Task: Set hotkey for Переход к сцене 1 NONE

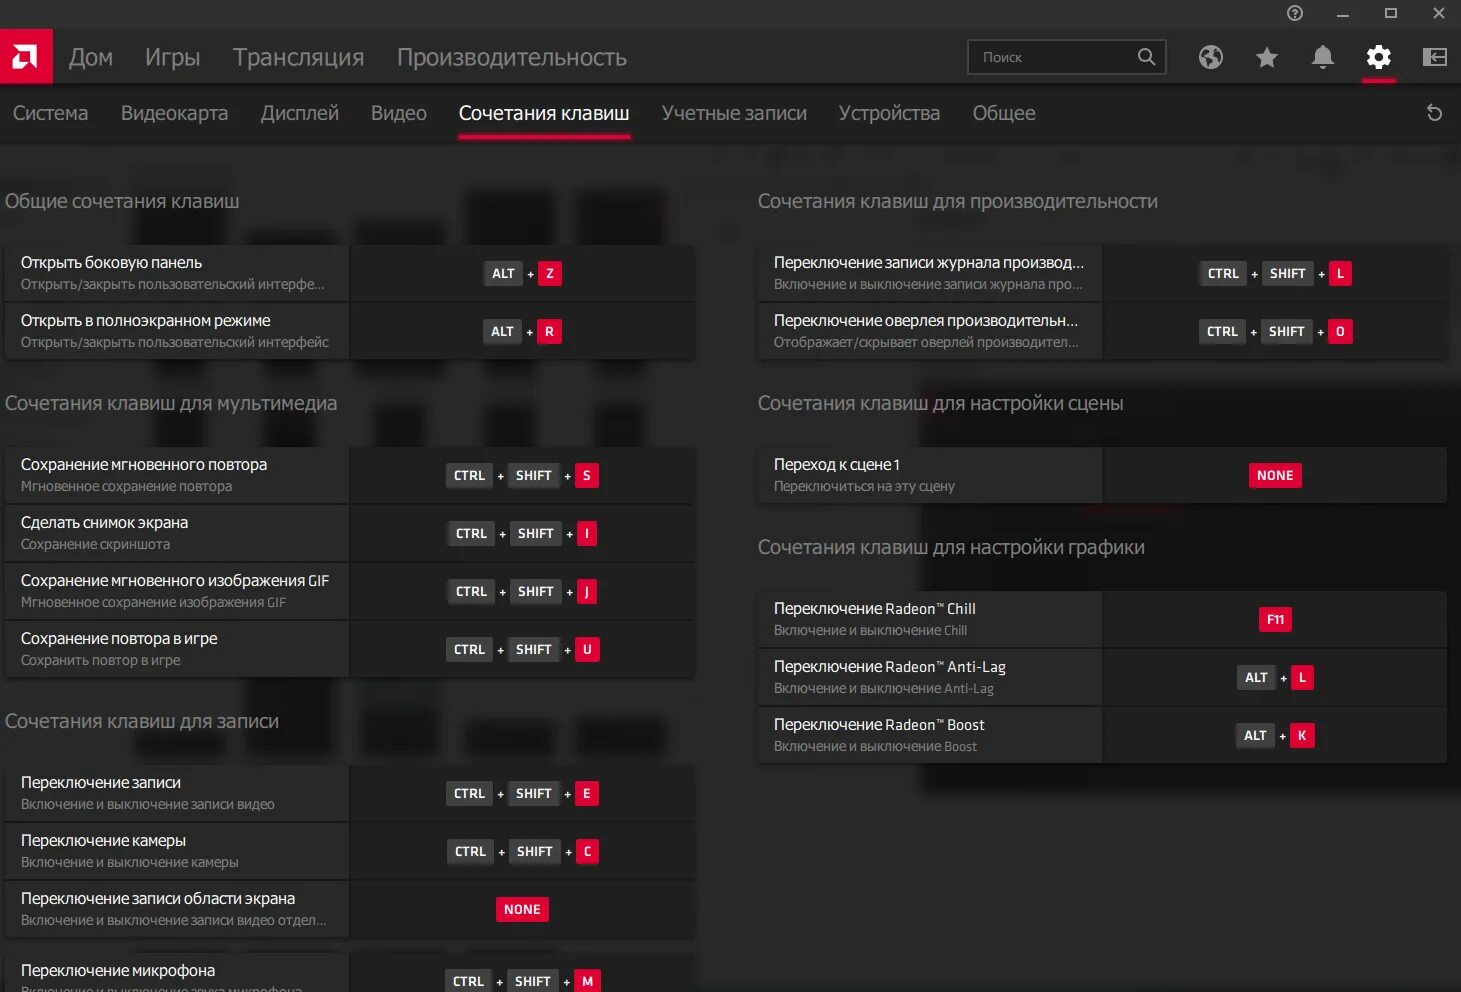Action: tap(1274, 475)
